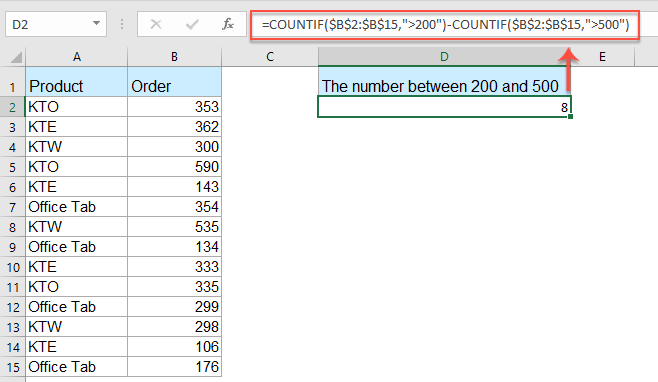Click cell with value 333
This screenshot has height=382, width=658.
tap(174, 267)
